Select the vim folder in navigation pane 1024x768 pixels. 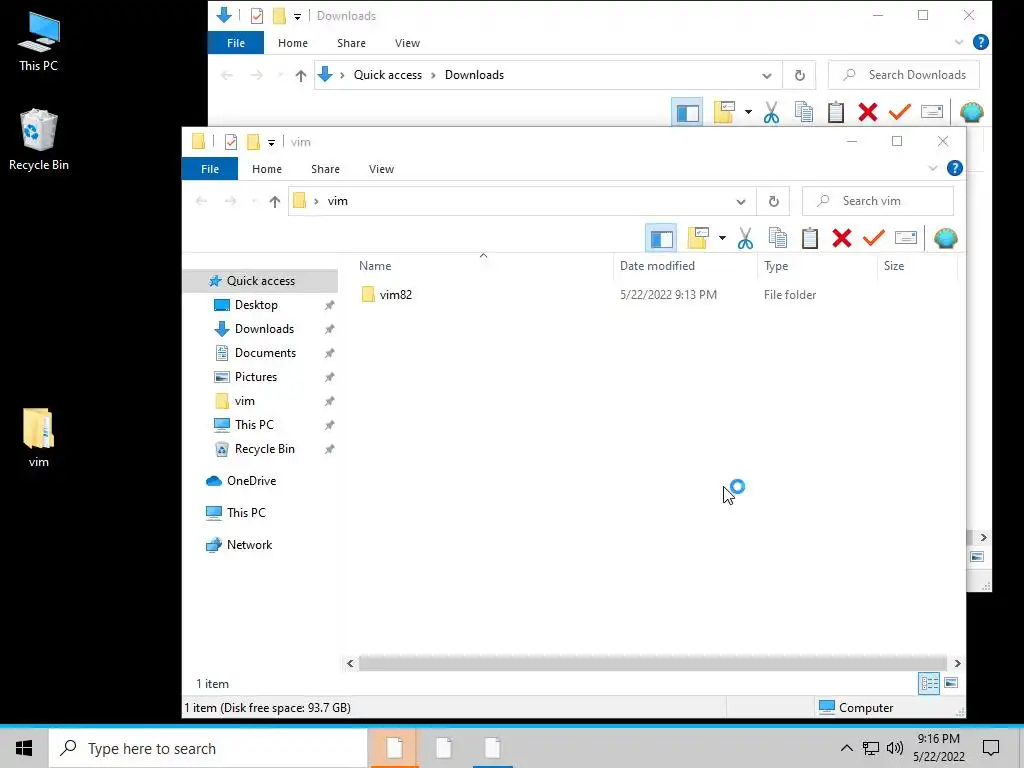244,401
